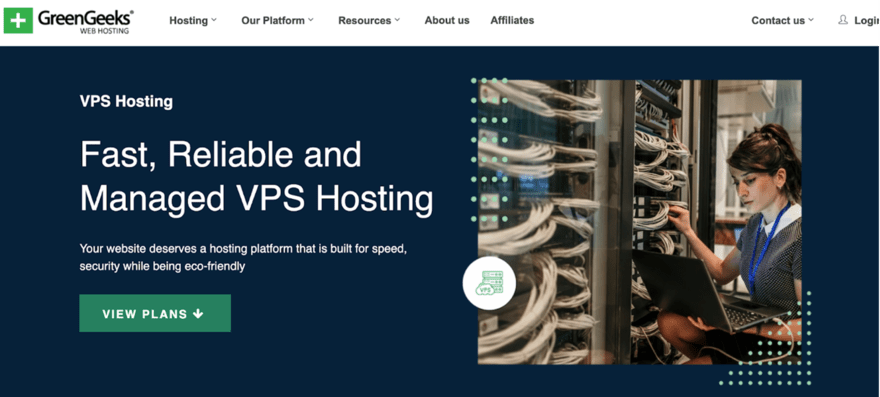
Task: Open the Affiliates page
Action: (x=512, y=20)
